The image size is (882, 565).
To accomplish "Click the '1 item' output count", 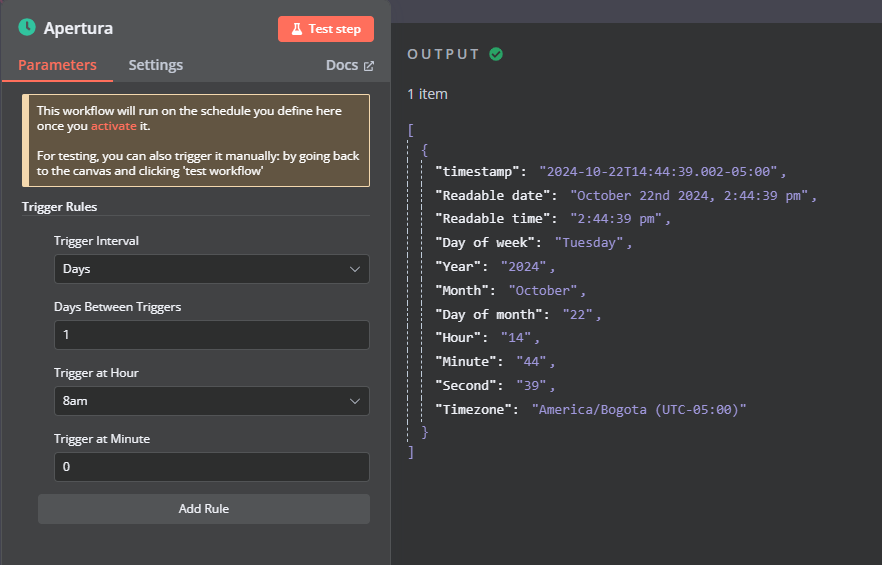I will [x=427, y=94].
